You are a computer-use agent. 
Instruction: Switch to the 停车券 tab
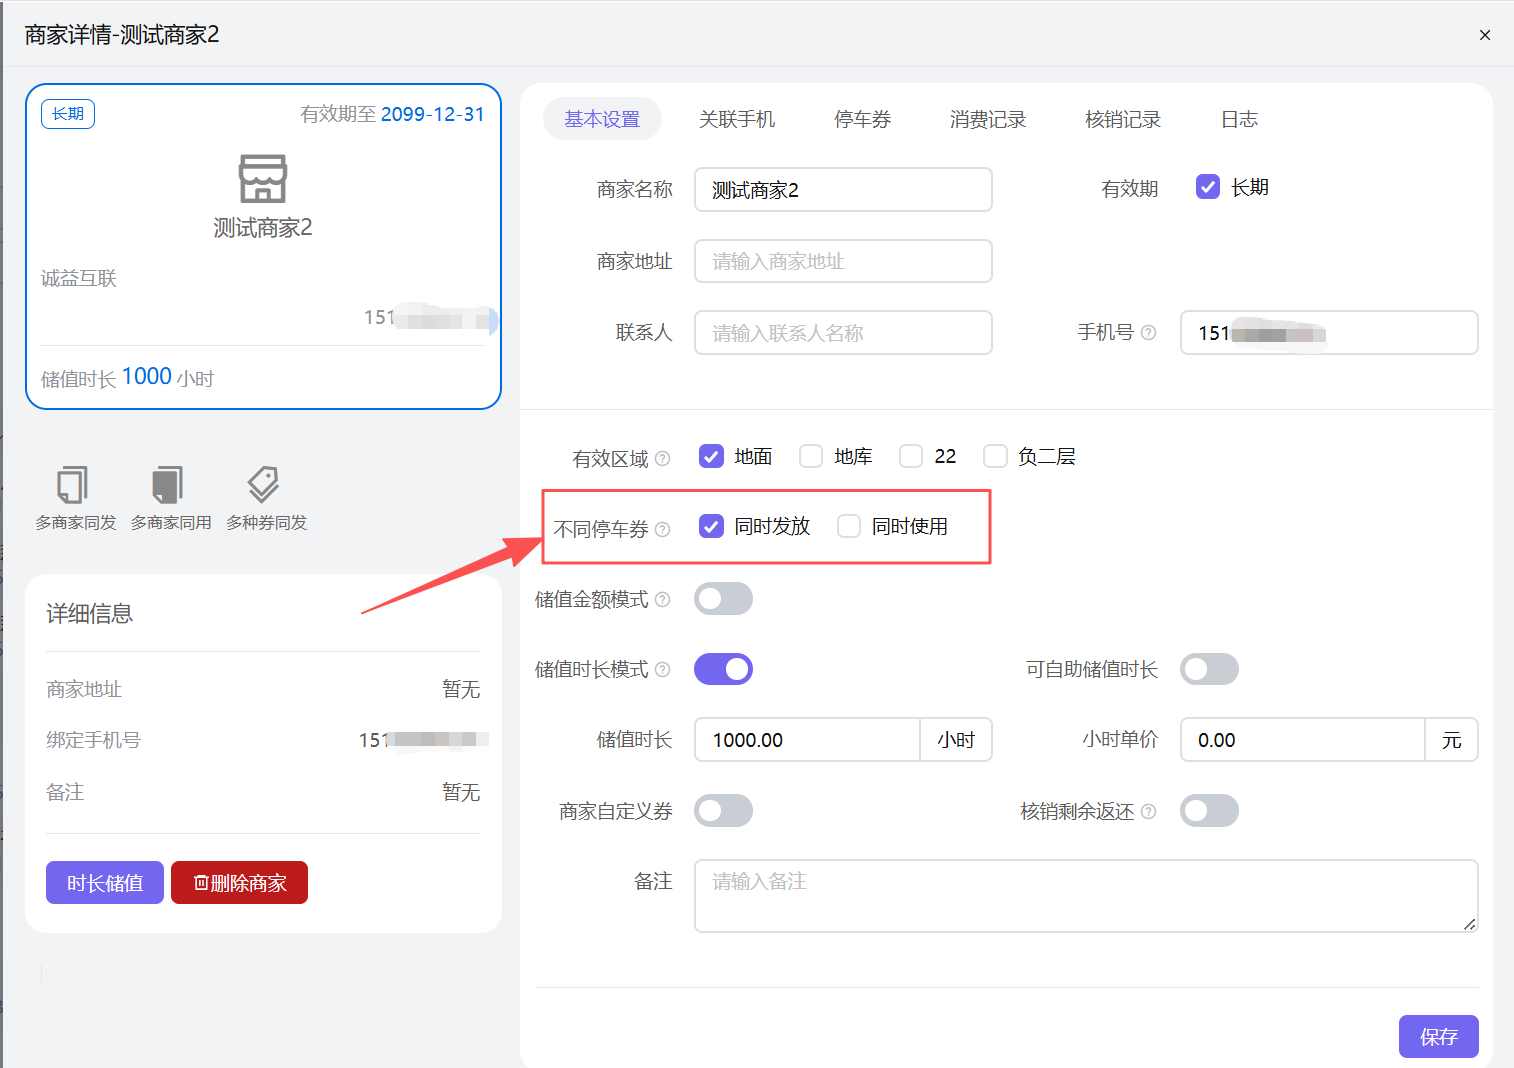(x=861, y=119)
